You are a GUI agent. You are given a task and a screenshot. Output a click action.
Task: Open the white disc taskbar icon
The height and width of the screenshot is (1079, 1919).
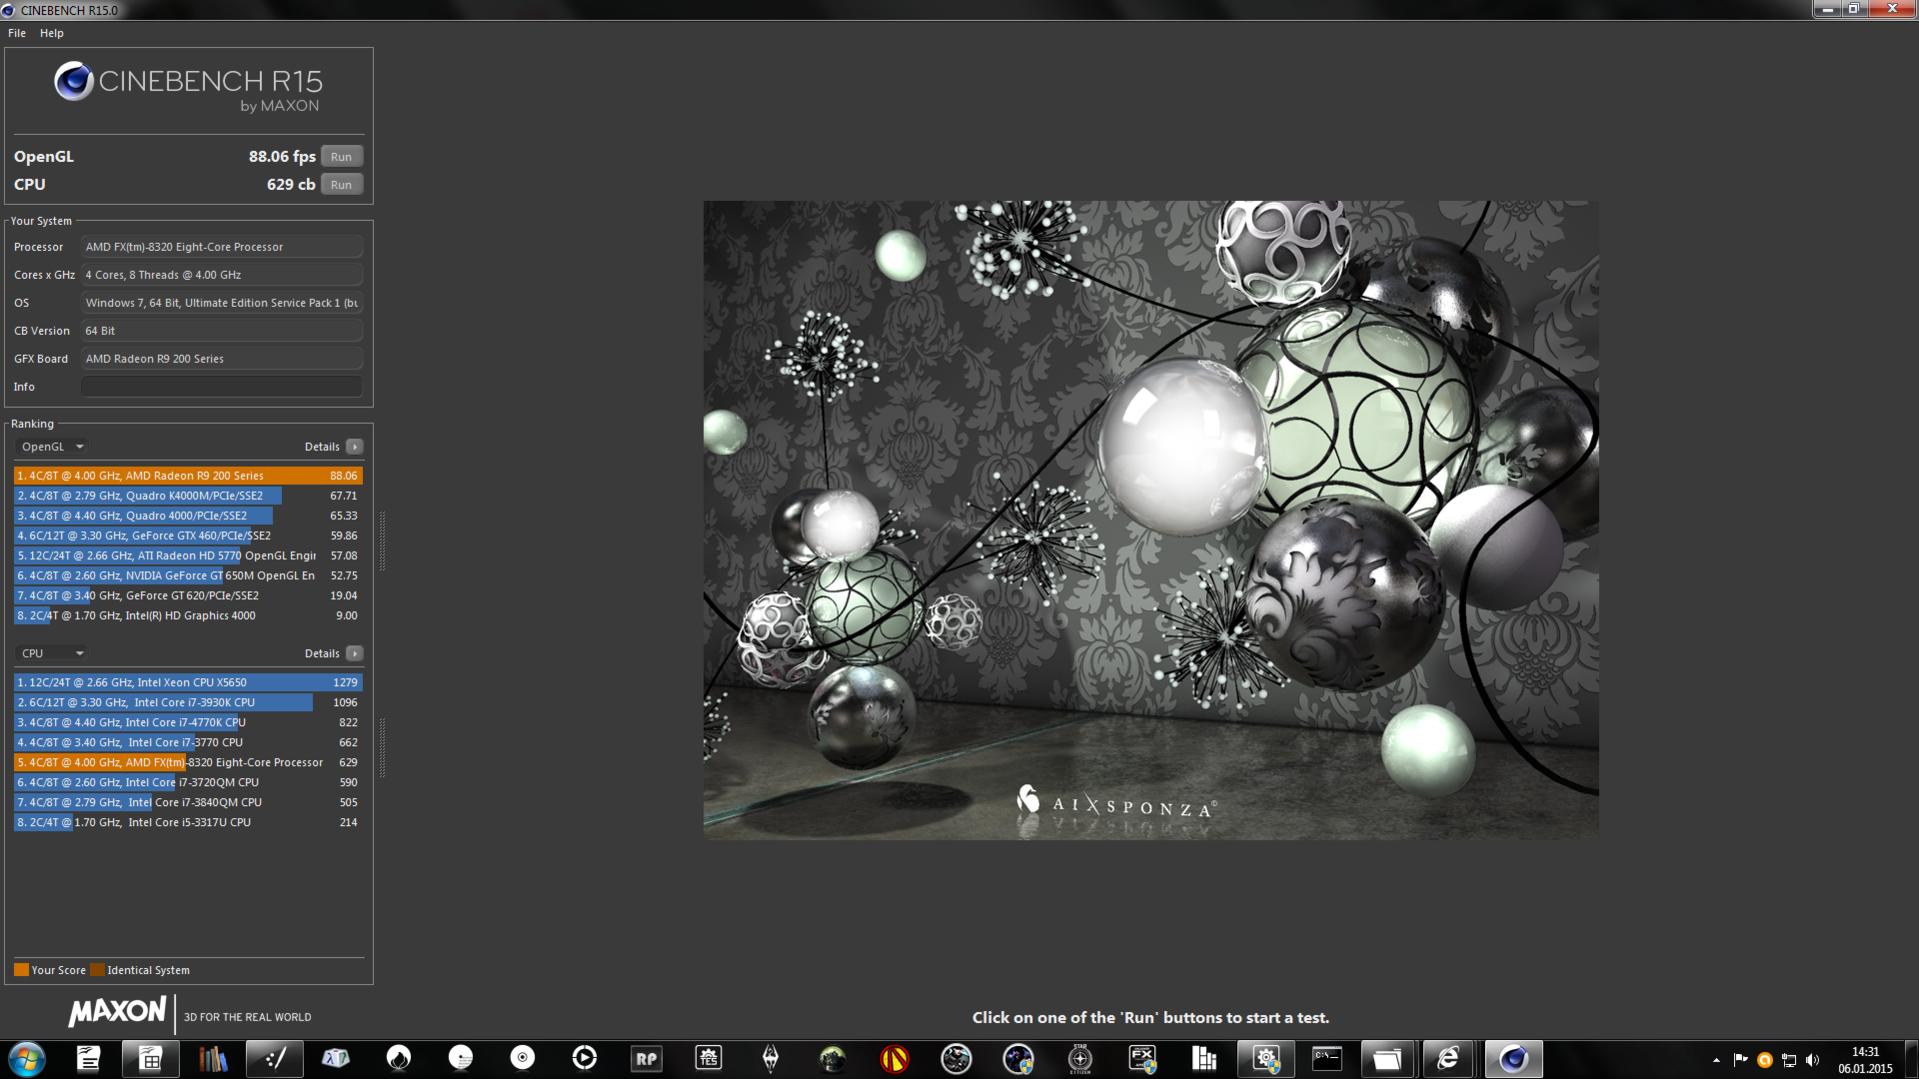click(522, 1058)
